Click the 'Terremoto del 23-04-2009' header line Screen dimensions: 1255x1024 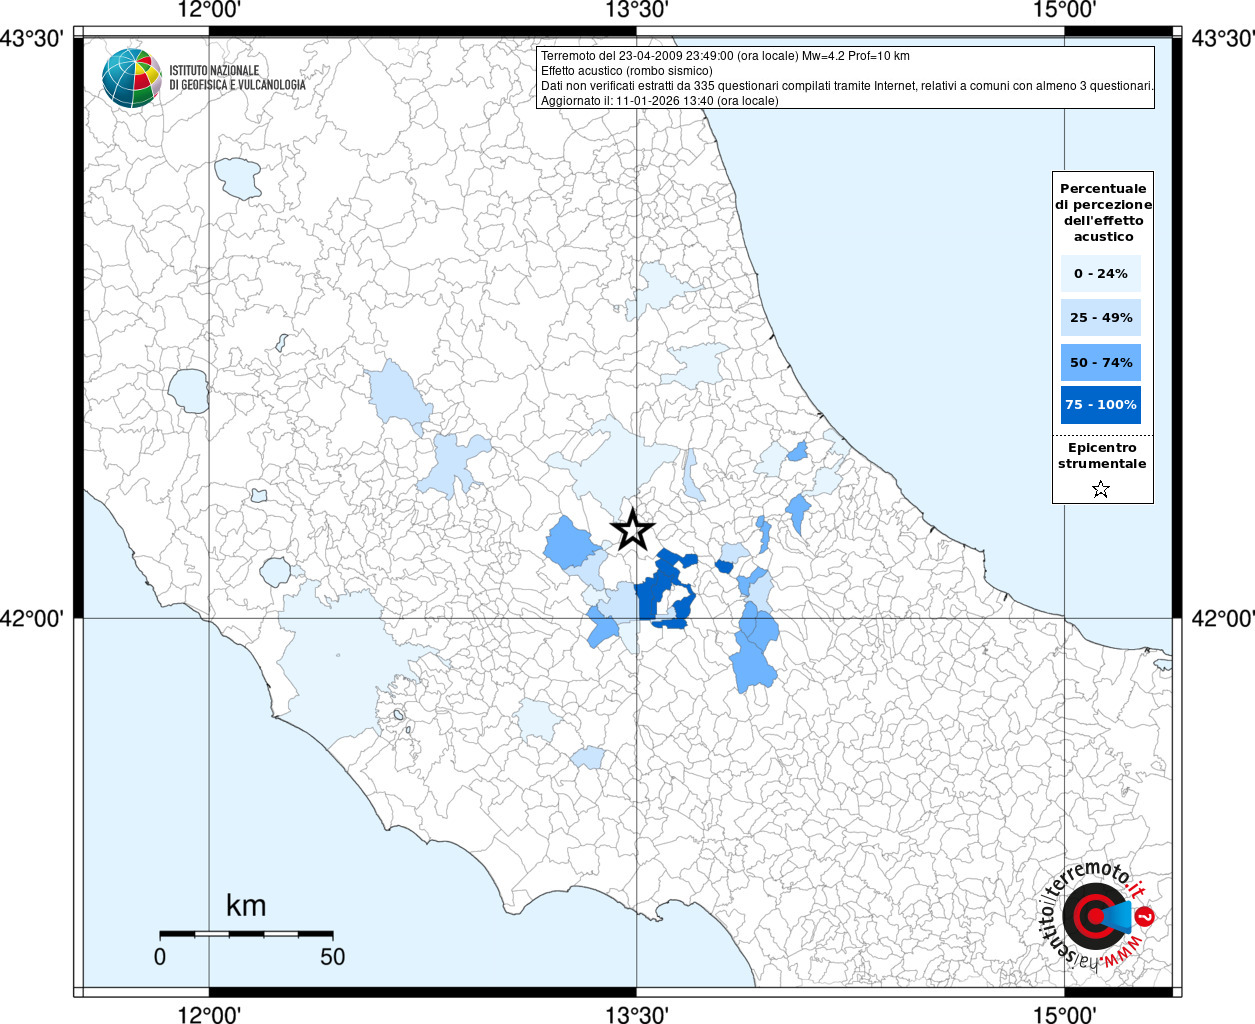click(725, 56)
